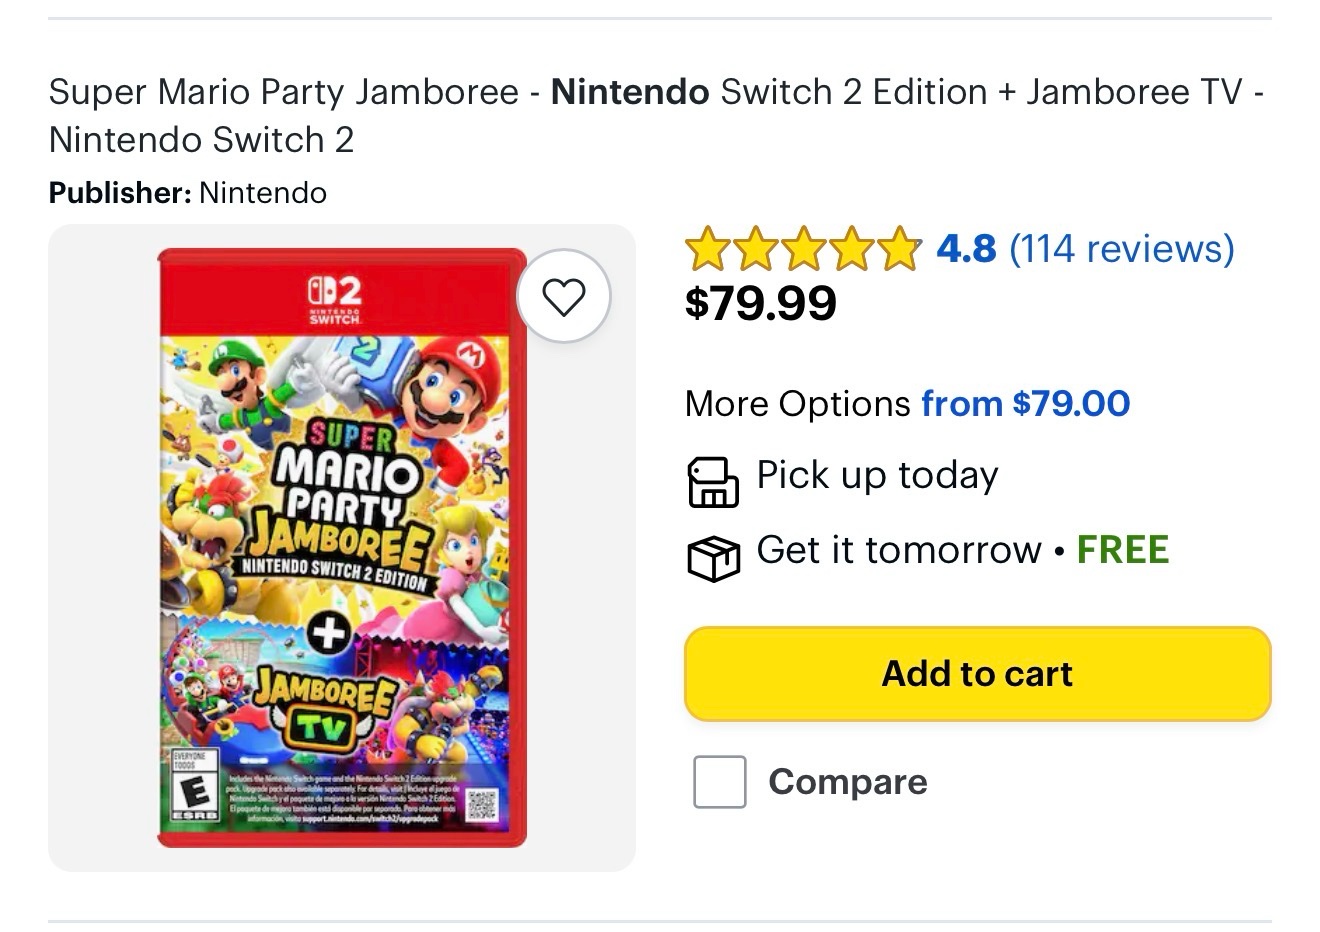The height and width of the screenshot is (932, 1320).
Task: Click the Pick up today text
Action: [x=877, y=475]
